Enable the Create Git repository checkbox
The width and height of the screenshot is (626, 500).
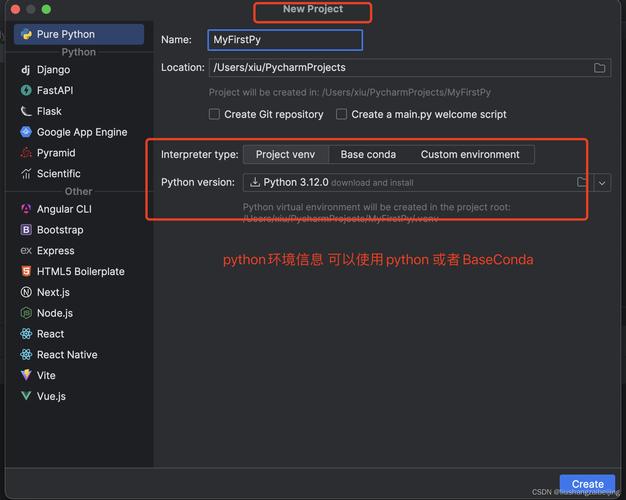[214, 115]
